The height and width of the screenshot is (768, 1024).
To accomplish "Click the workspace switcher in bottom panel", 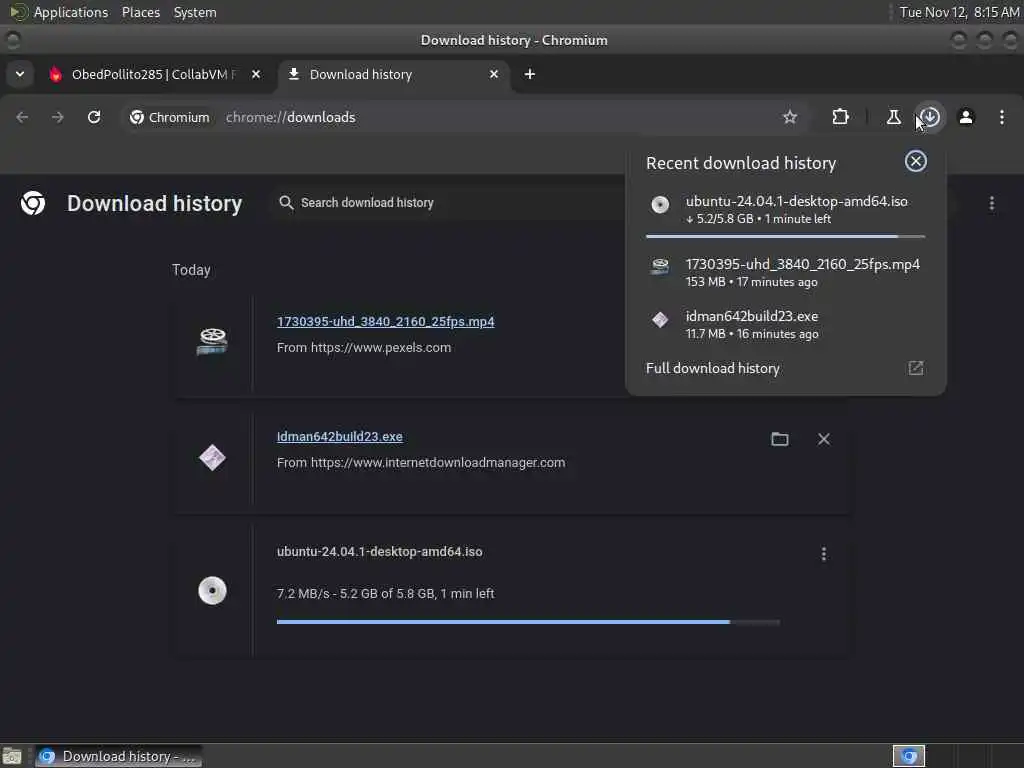I will click(908, 757).
